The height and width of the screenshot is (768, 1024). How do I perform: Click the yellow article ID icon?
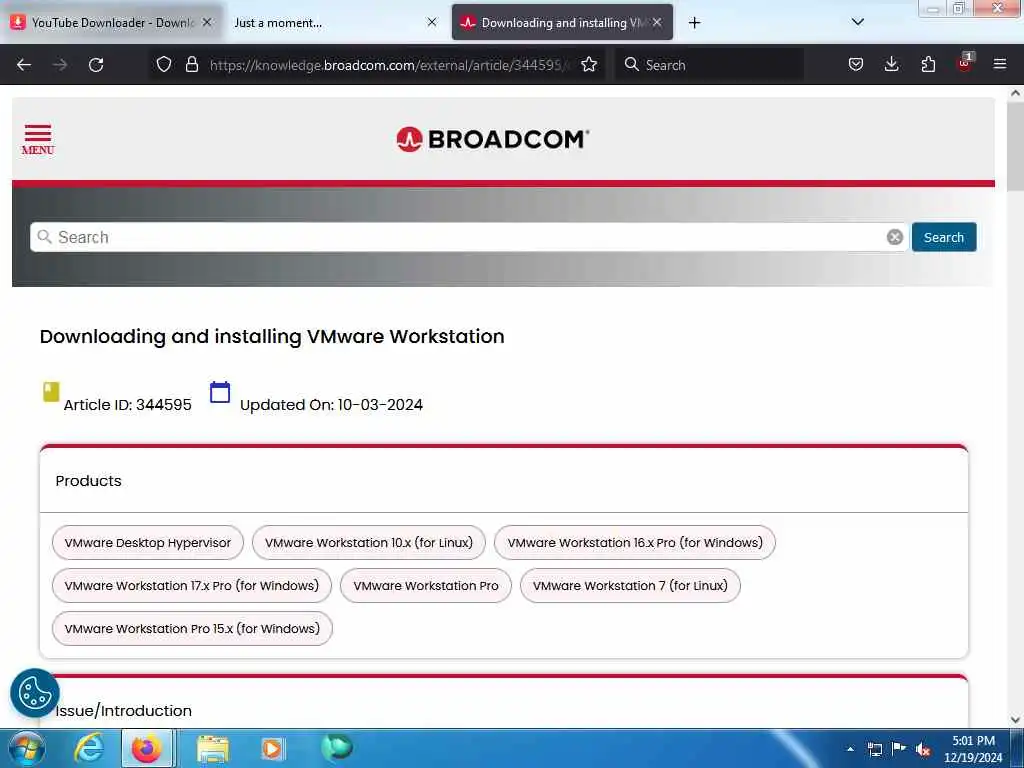[x=51, y=392]
